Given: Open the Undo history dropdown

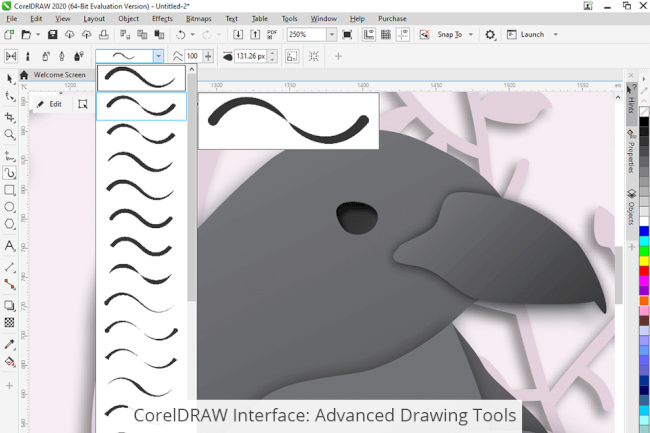Looking at the screenshot, I should 192,34.
